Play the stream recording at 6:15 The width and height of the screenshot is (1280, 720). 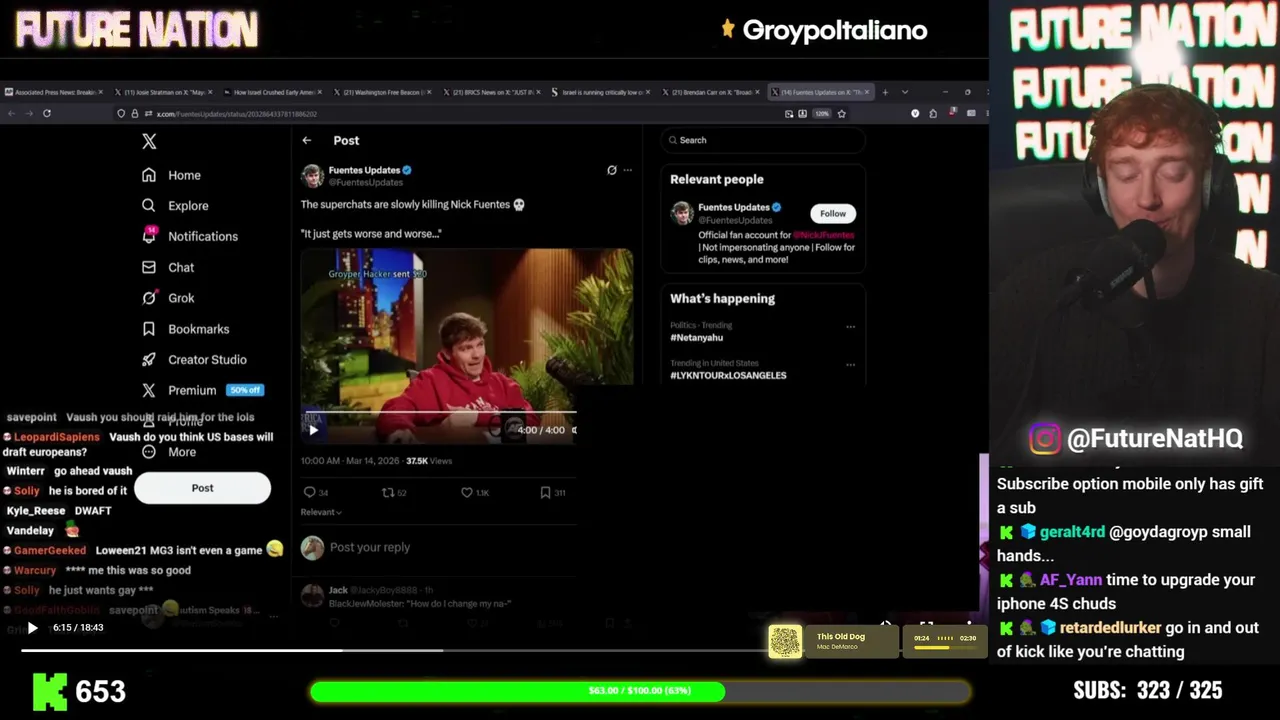tap(32, 628)
